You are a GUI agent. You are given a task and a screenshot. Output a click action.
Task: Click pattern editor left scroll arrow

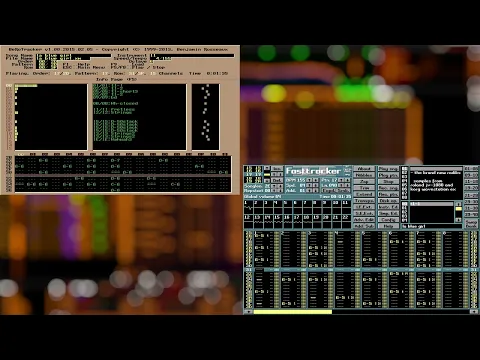pyautogui.click(x=248, y=312)
